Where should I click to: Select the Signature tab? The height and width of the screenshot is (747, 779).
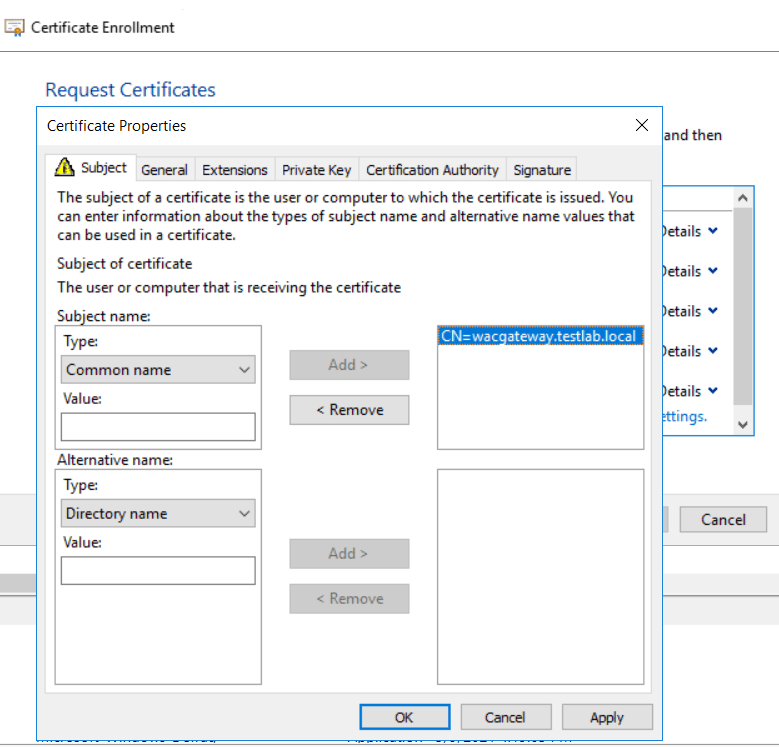point(542,170)
